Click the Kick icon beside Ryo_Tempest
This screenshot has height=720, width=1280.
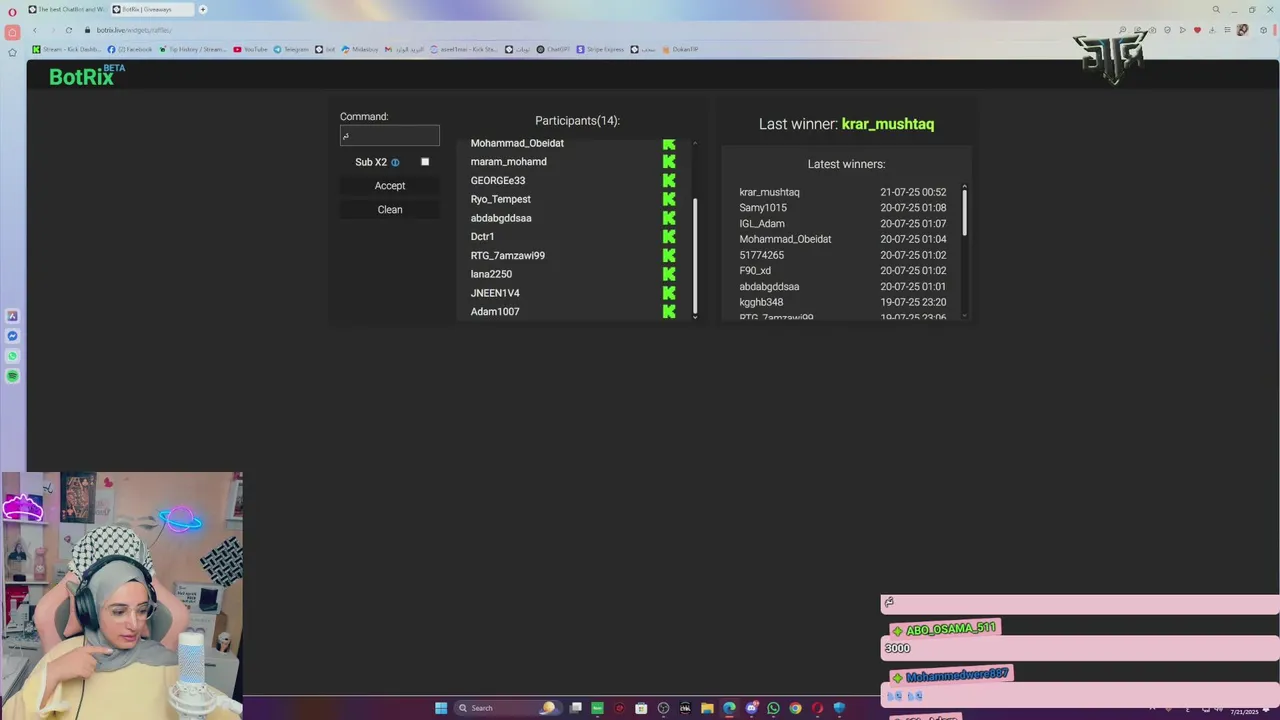pos(669,199)
